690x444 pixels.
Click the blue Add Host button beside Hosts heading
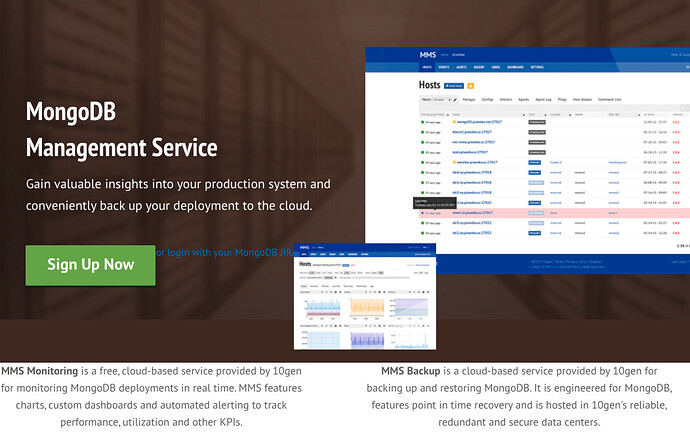coord(454,86)
